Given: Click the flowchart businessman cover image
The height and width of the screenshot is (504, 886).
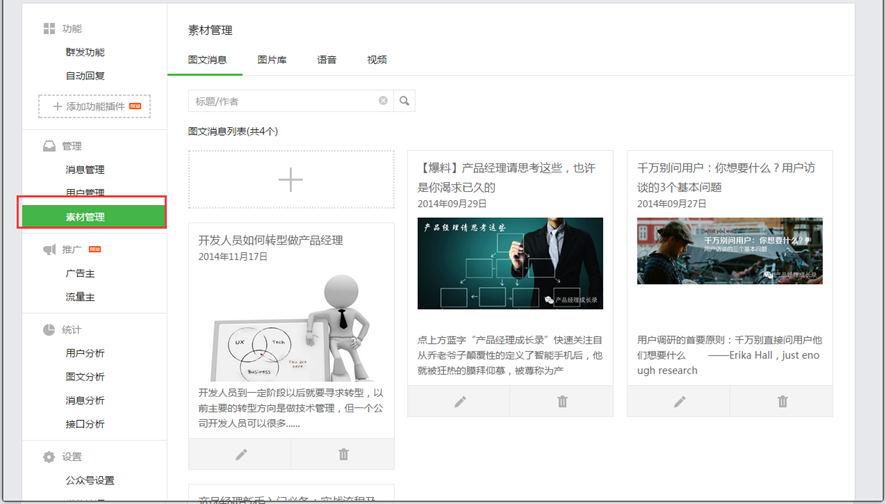Looking at the screenshot, I should click(x=510, y=263).
